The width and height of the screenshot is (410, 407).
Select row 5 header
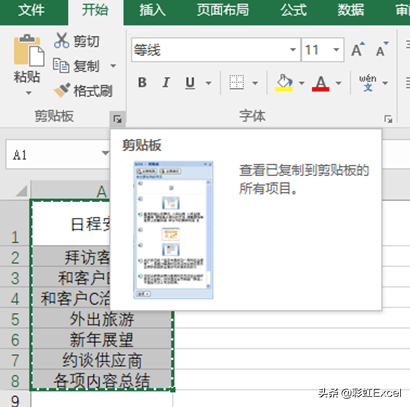tap(15, 319)
